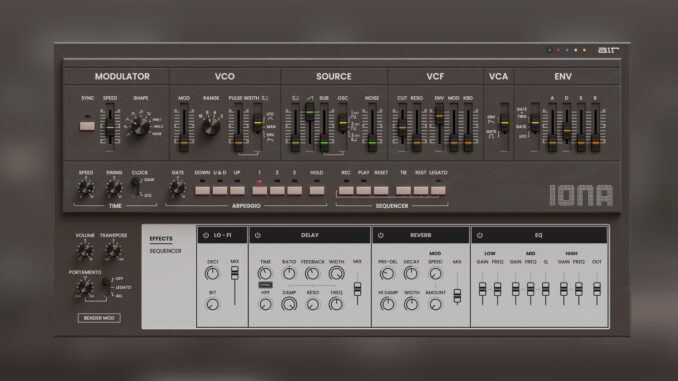Click the arpeggio GATE knob

pyautogui.click(x=177, y=188)
